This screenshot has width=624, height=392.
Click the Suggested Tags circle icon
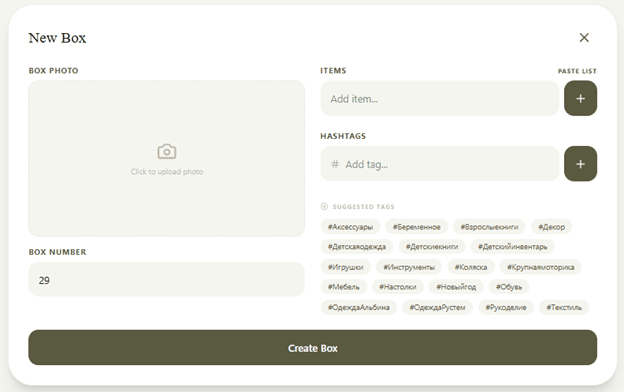tap(324, 207)
